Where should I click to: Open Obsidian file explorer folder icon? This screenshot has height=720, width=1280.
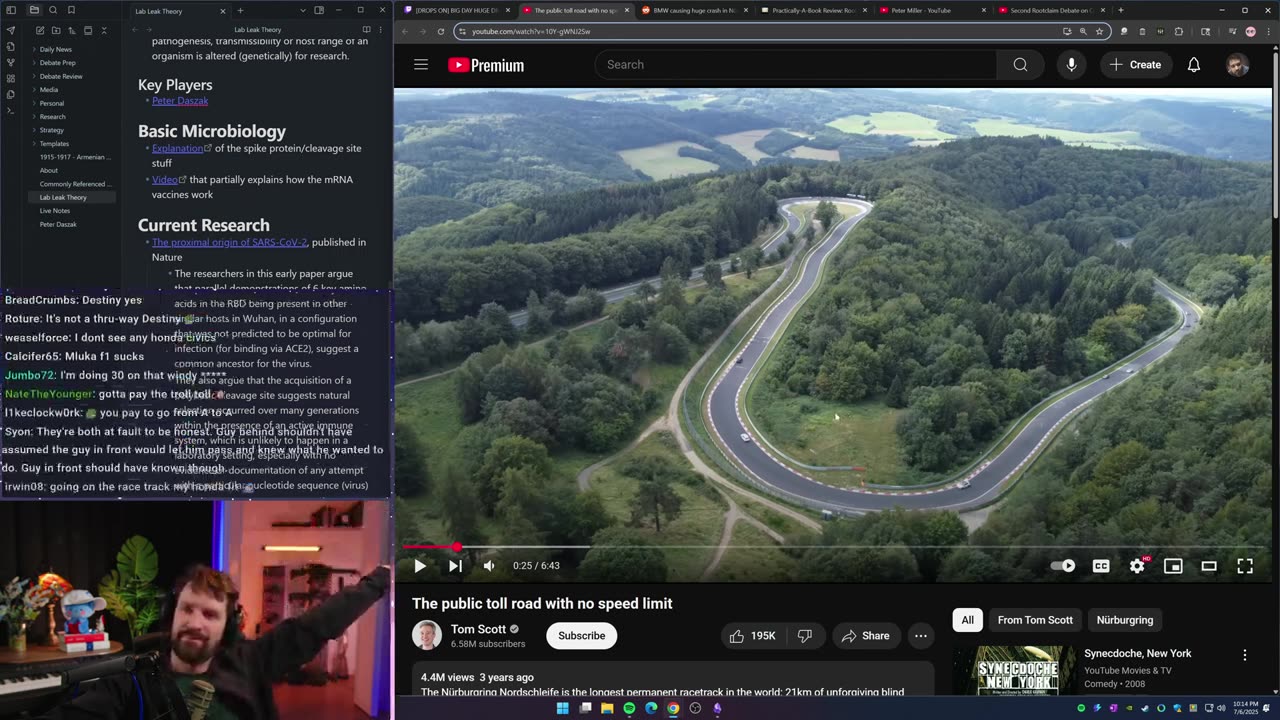click(34, 10)
